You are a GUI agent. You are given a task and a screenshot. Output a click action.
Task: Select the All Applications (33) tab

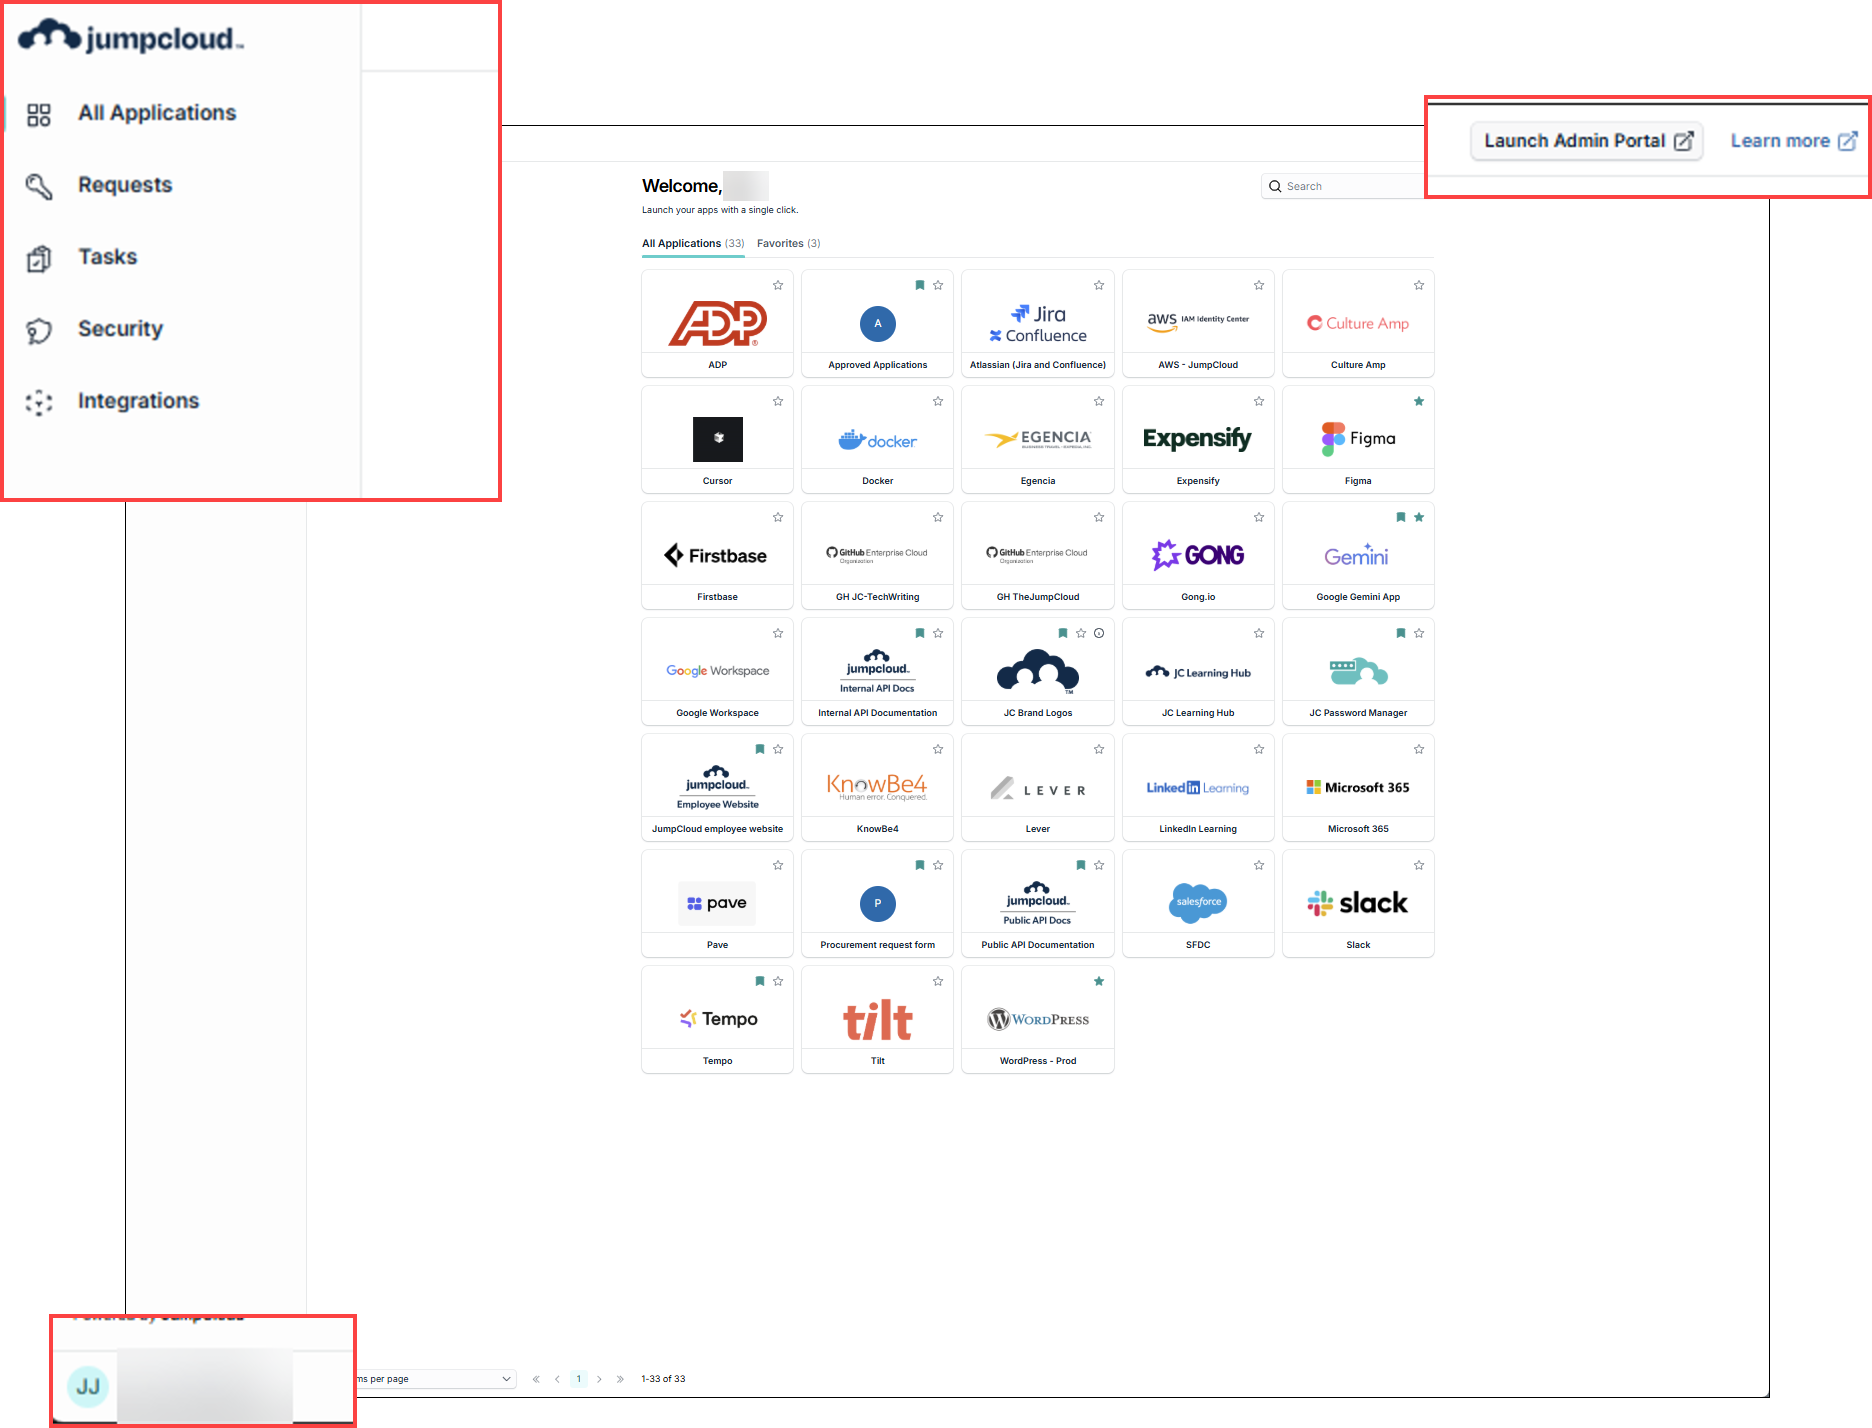693,243
